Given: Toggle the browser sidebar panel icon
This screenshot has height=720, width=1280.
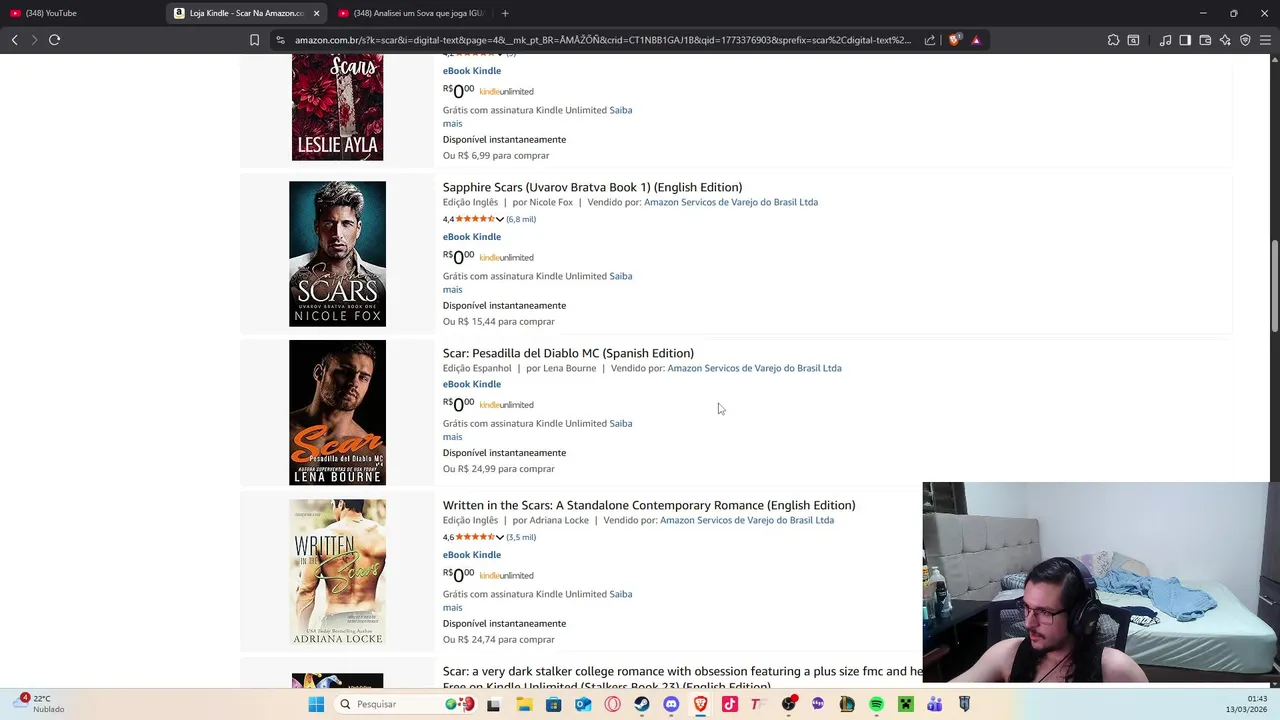Looking at the screenshot, I should (1185, 40).
